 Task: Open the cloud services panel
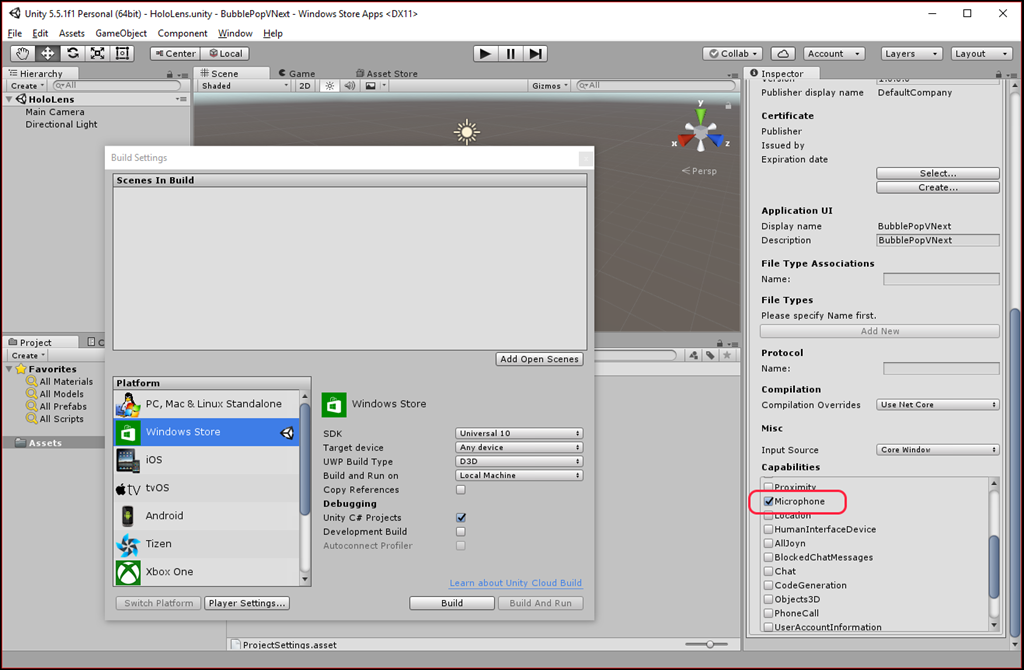[783, 54]
